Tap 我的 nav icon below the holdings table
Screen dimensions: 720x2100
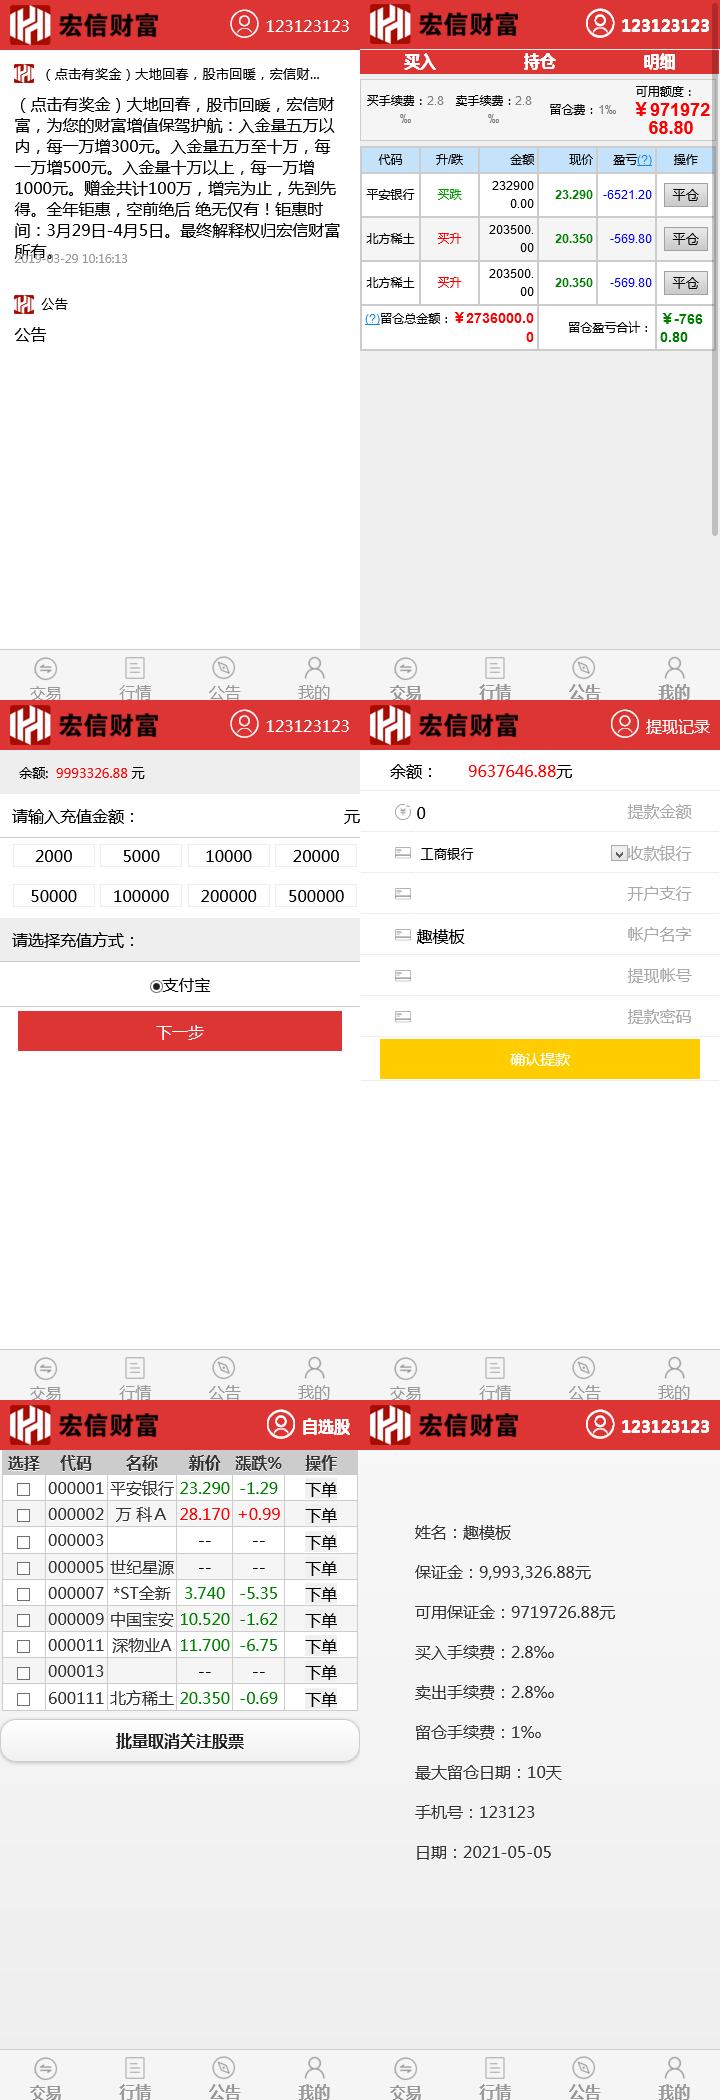point(674,668)
